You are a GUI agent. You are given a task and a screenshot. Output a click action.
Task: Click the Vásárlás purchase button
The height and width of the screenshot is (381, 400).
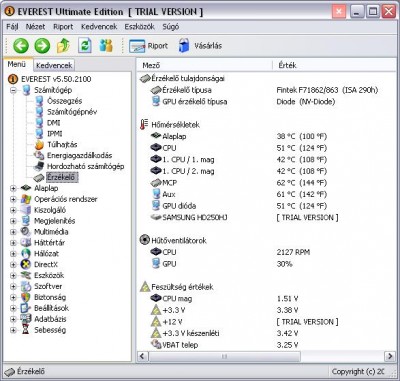[200, 46]
